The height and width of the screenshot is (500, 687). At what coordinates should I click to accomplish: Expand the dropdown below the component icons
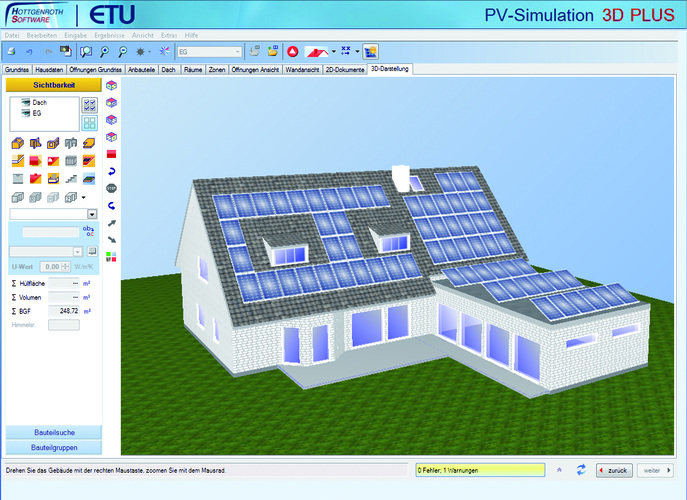(92, 213)
